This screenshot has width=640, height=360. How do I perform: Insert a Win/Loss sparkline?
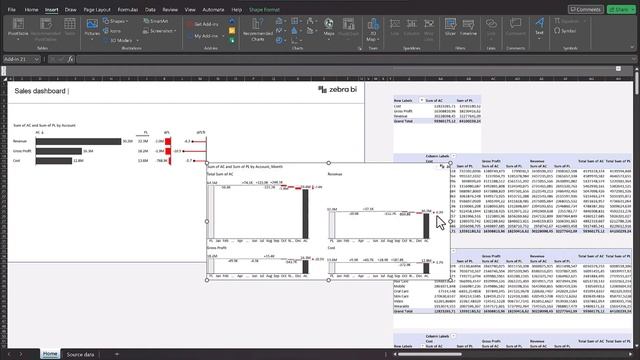tap(429, 29)
